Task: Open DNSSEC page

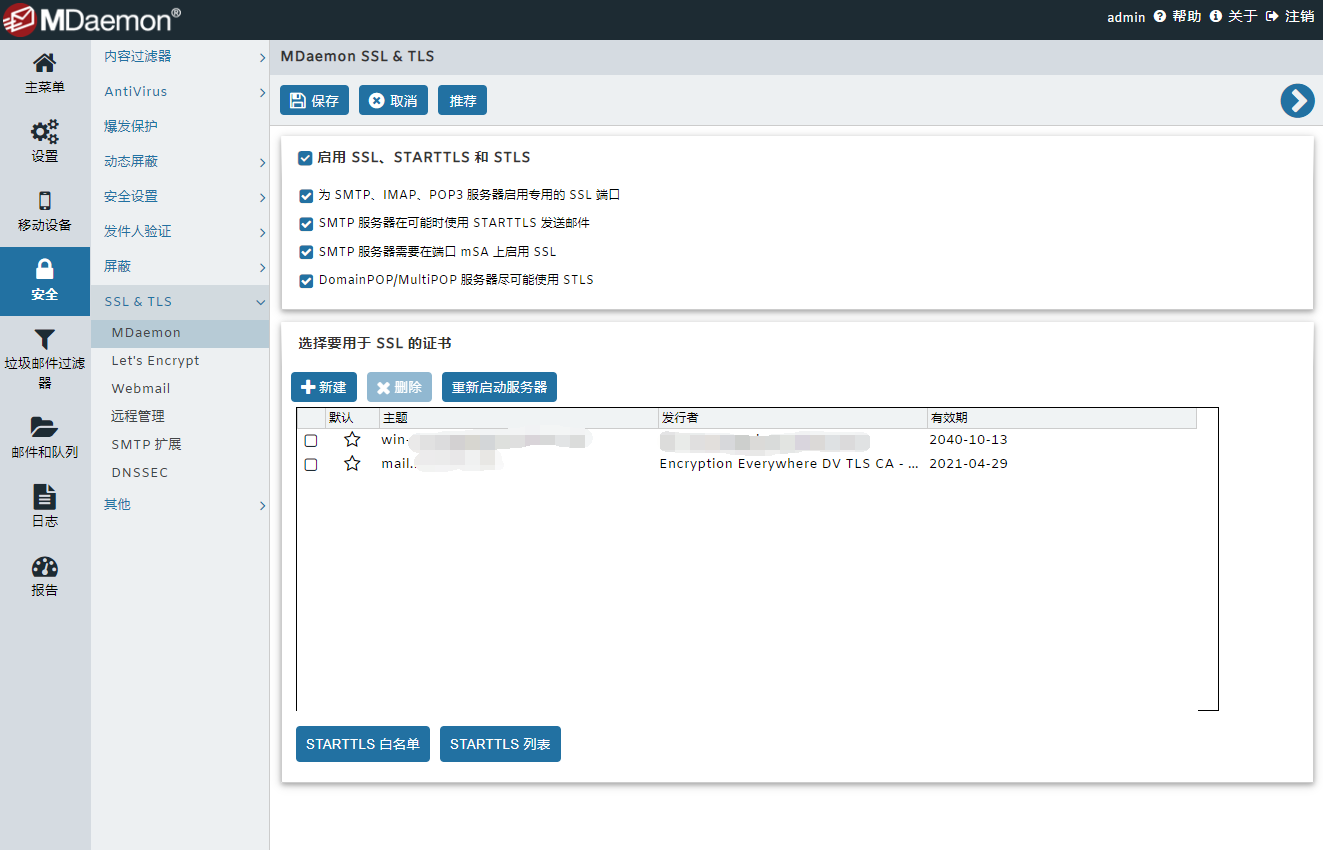Action: point(140,473)
